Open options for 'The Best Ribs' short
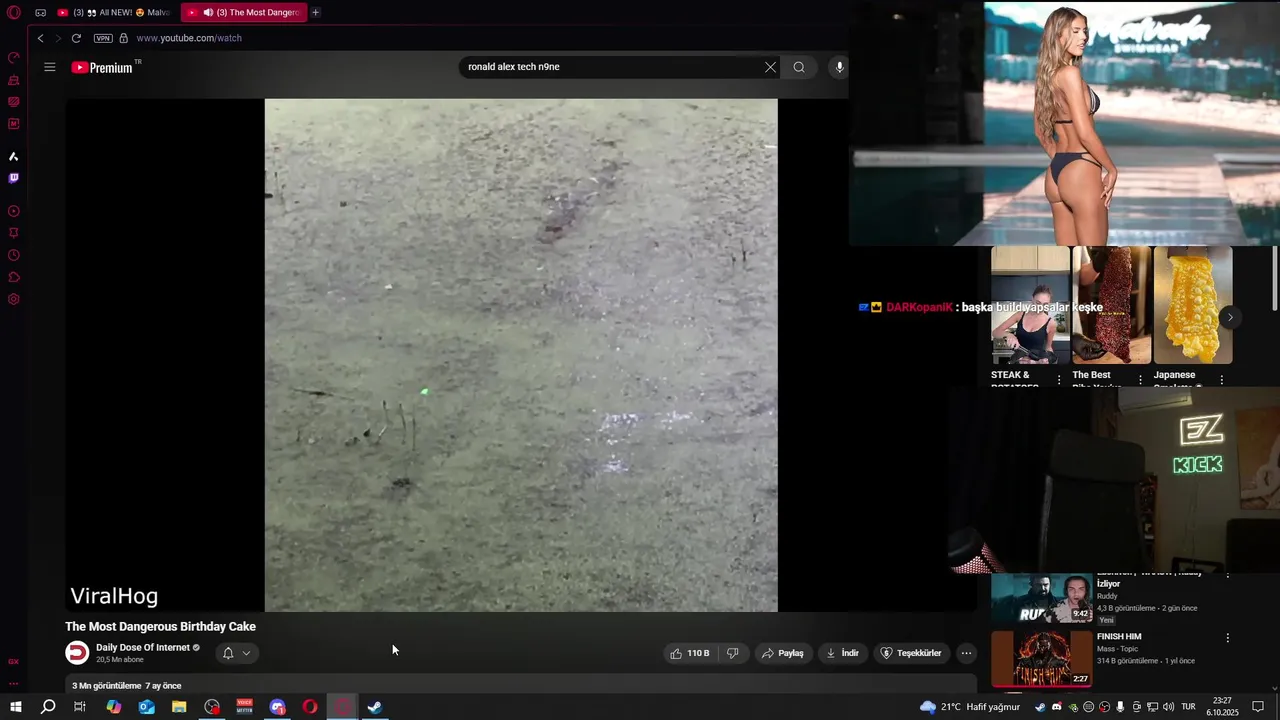This screenshot has width=1280, height=720. click(x=1140, y=380)
